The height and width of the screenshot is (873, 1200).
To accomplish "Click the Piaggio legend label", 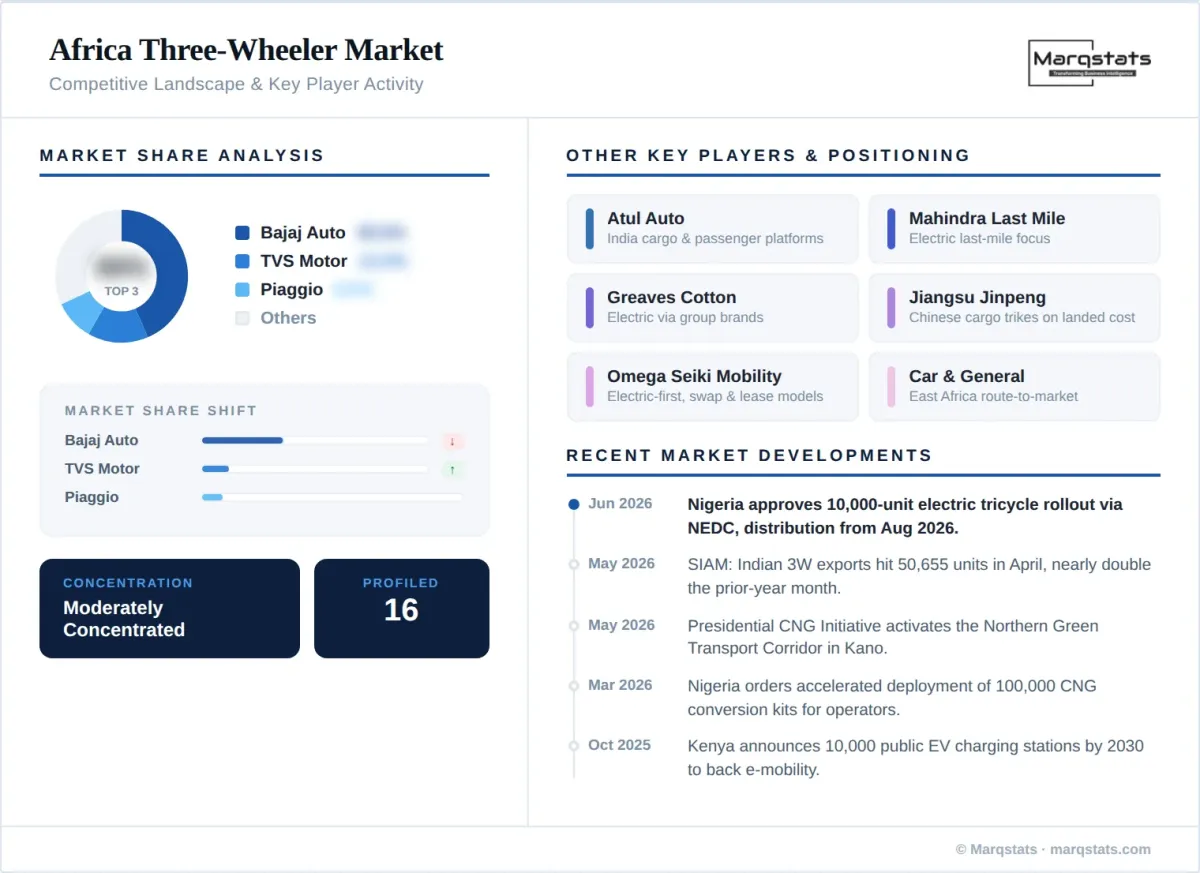I will 292,290.
